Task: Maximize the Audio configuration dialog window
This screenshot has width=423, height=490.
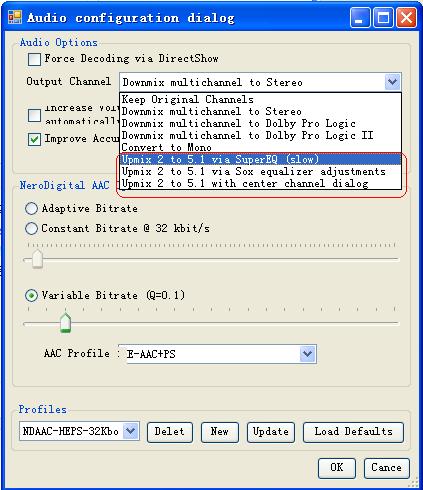Action: click(383, 17)
